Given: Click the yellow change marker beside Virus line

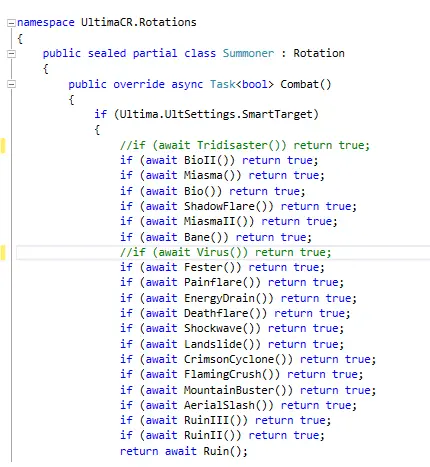Looking at the screenshot, I should [x=3, y=252].
